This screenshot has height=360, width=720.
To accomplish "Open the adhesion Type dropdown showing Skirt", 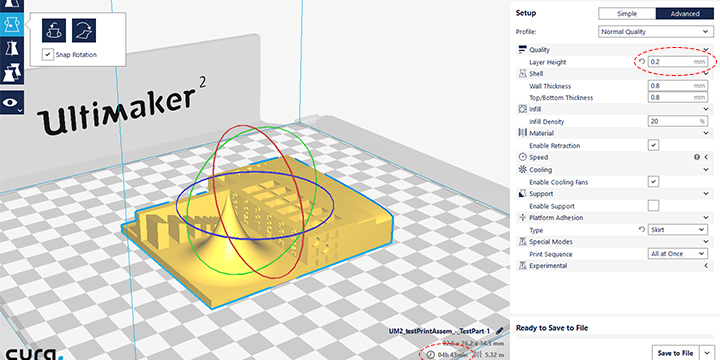I will point(677,230).
